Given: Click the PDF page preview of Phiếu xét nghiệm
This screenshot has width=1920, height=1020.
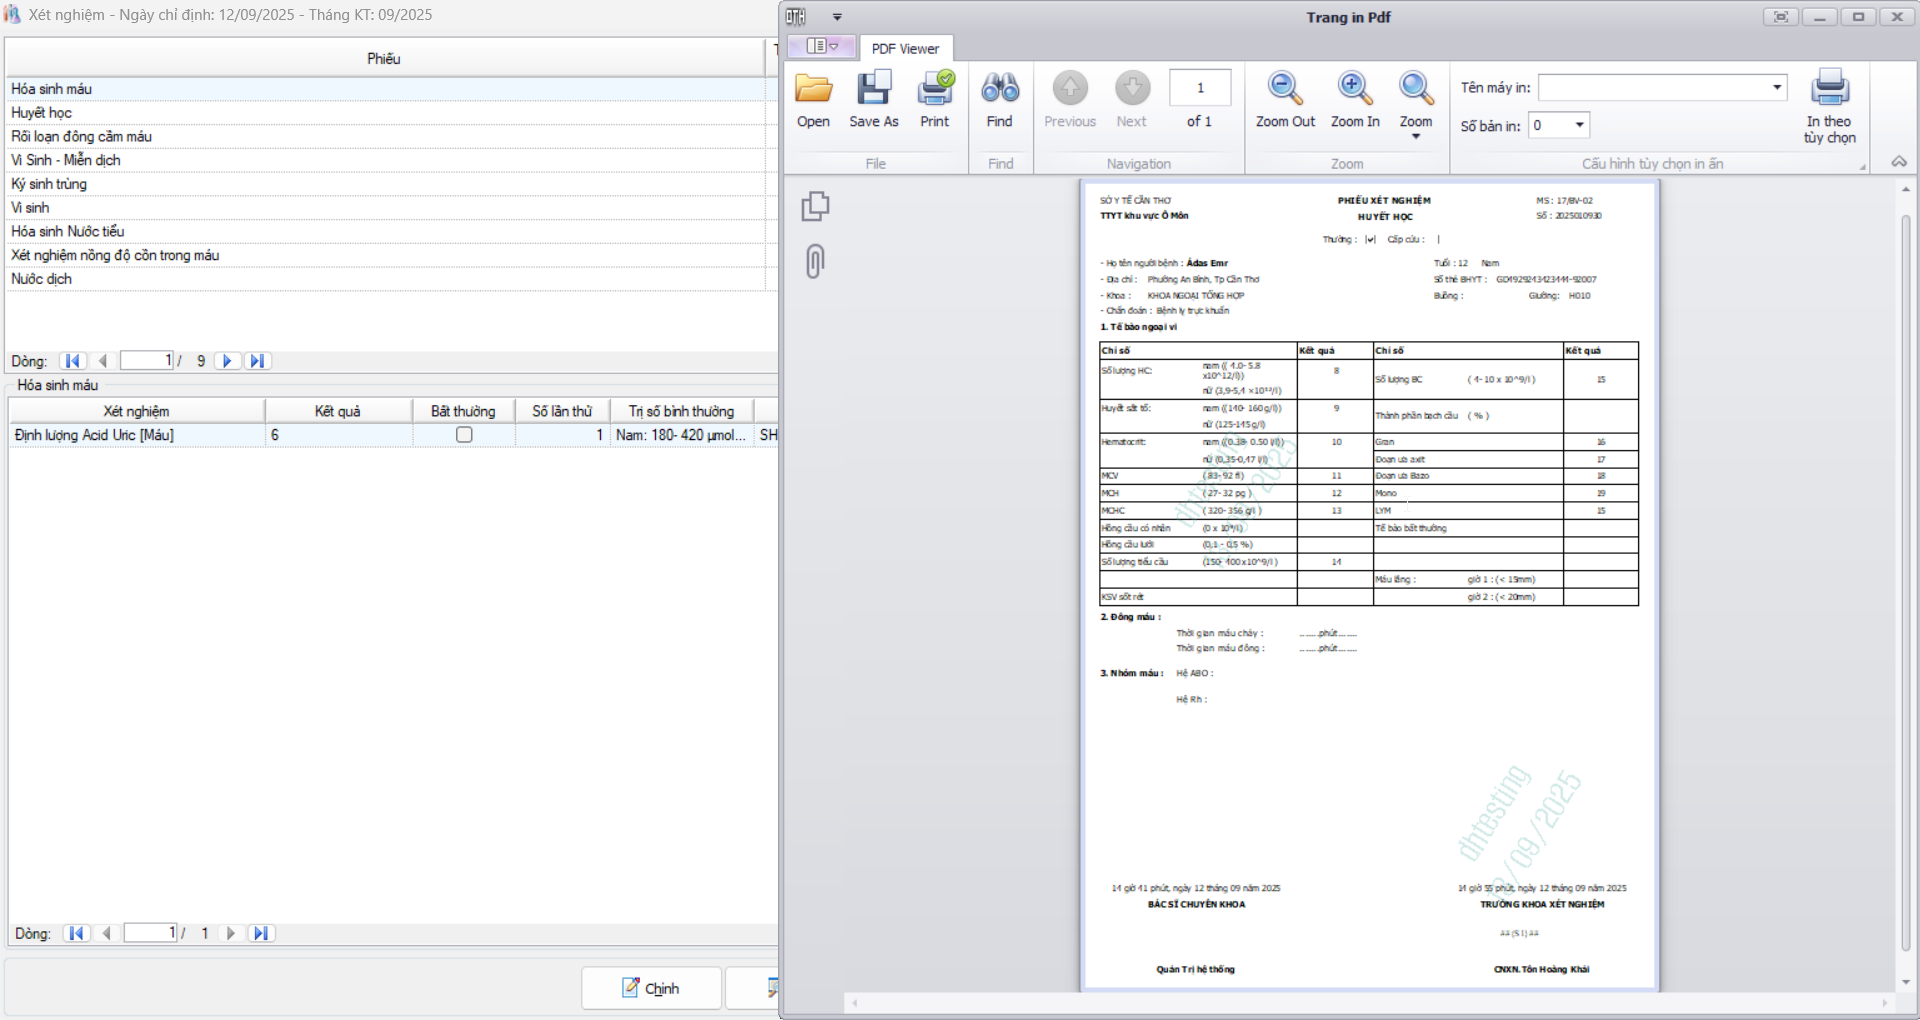Looking at the screenshot, I should pos(1369,585).
